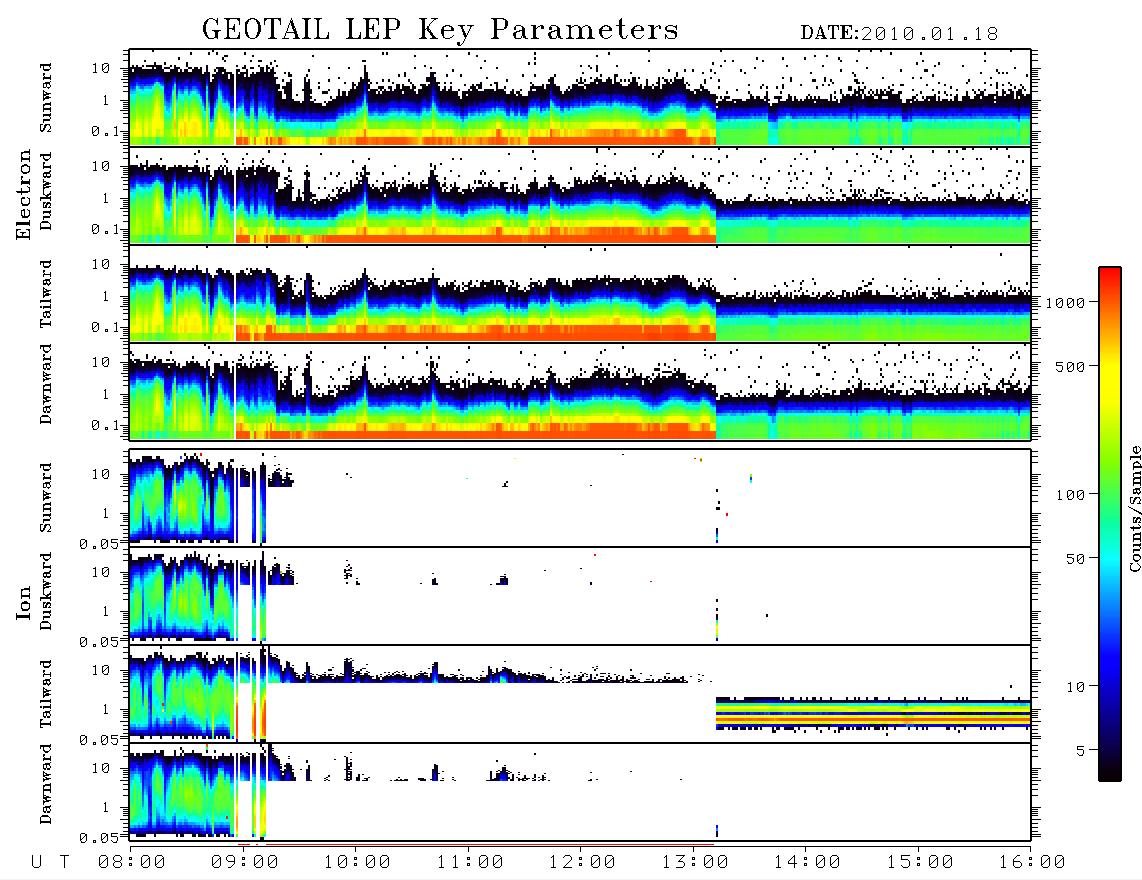Click the "16:00" time tick label

[x=1032, y=863]
